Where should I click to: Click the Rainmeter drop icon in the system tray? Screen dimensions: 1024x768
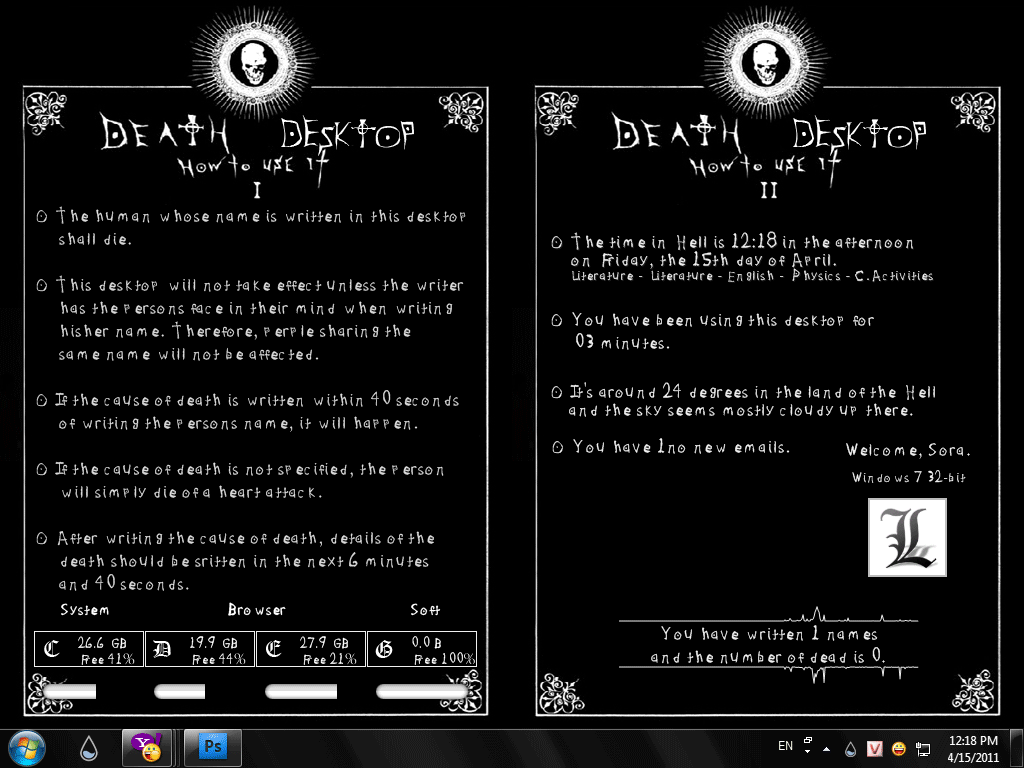pyautogui.click(x=850, y=748)
